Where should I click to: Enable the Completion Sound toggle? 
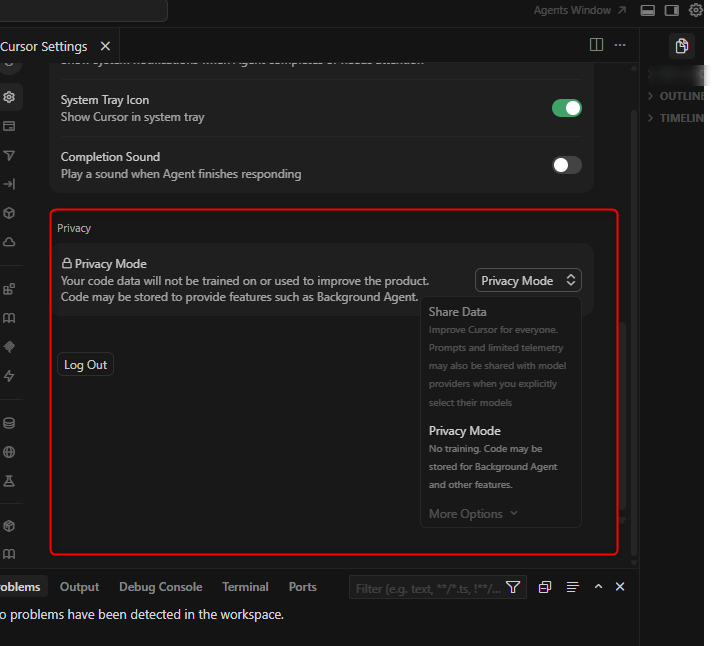(x=566, y=165)
